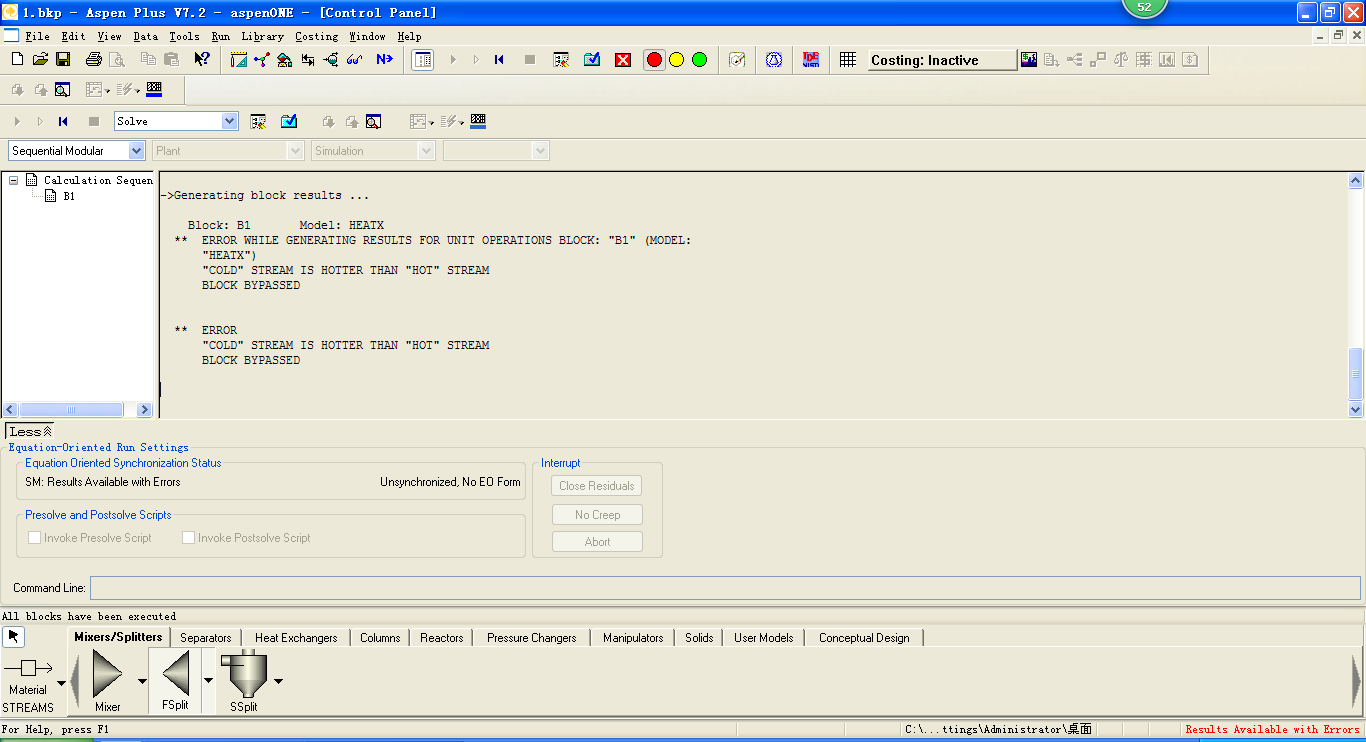1366x742 pixels.
Task: Click the economic evaluation dollar chart icon
Action: pyautogui.click(x=1029, y=60)
